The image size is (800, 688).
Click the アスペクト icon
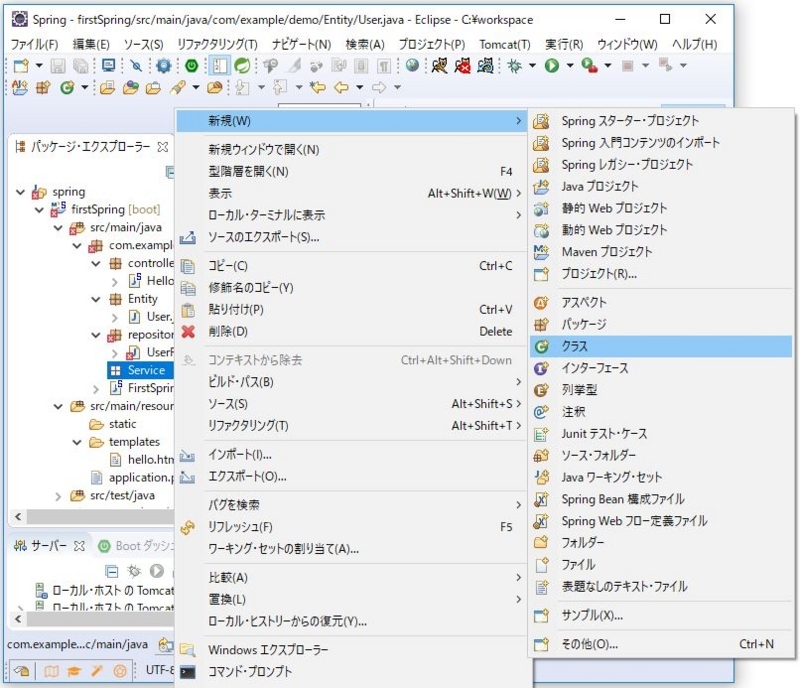click(541, 303)
